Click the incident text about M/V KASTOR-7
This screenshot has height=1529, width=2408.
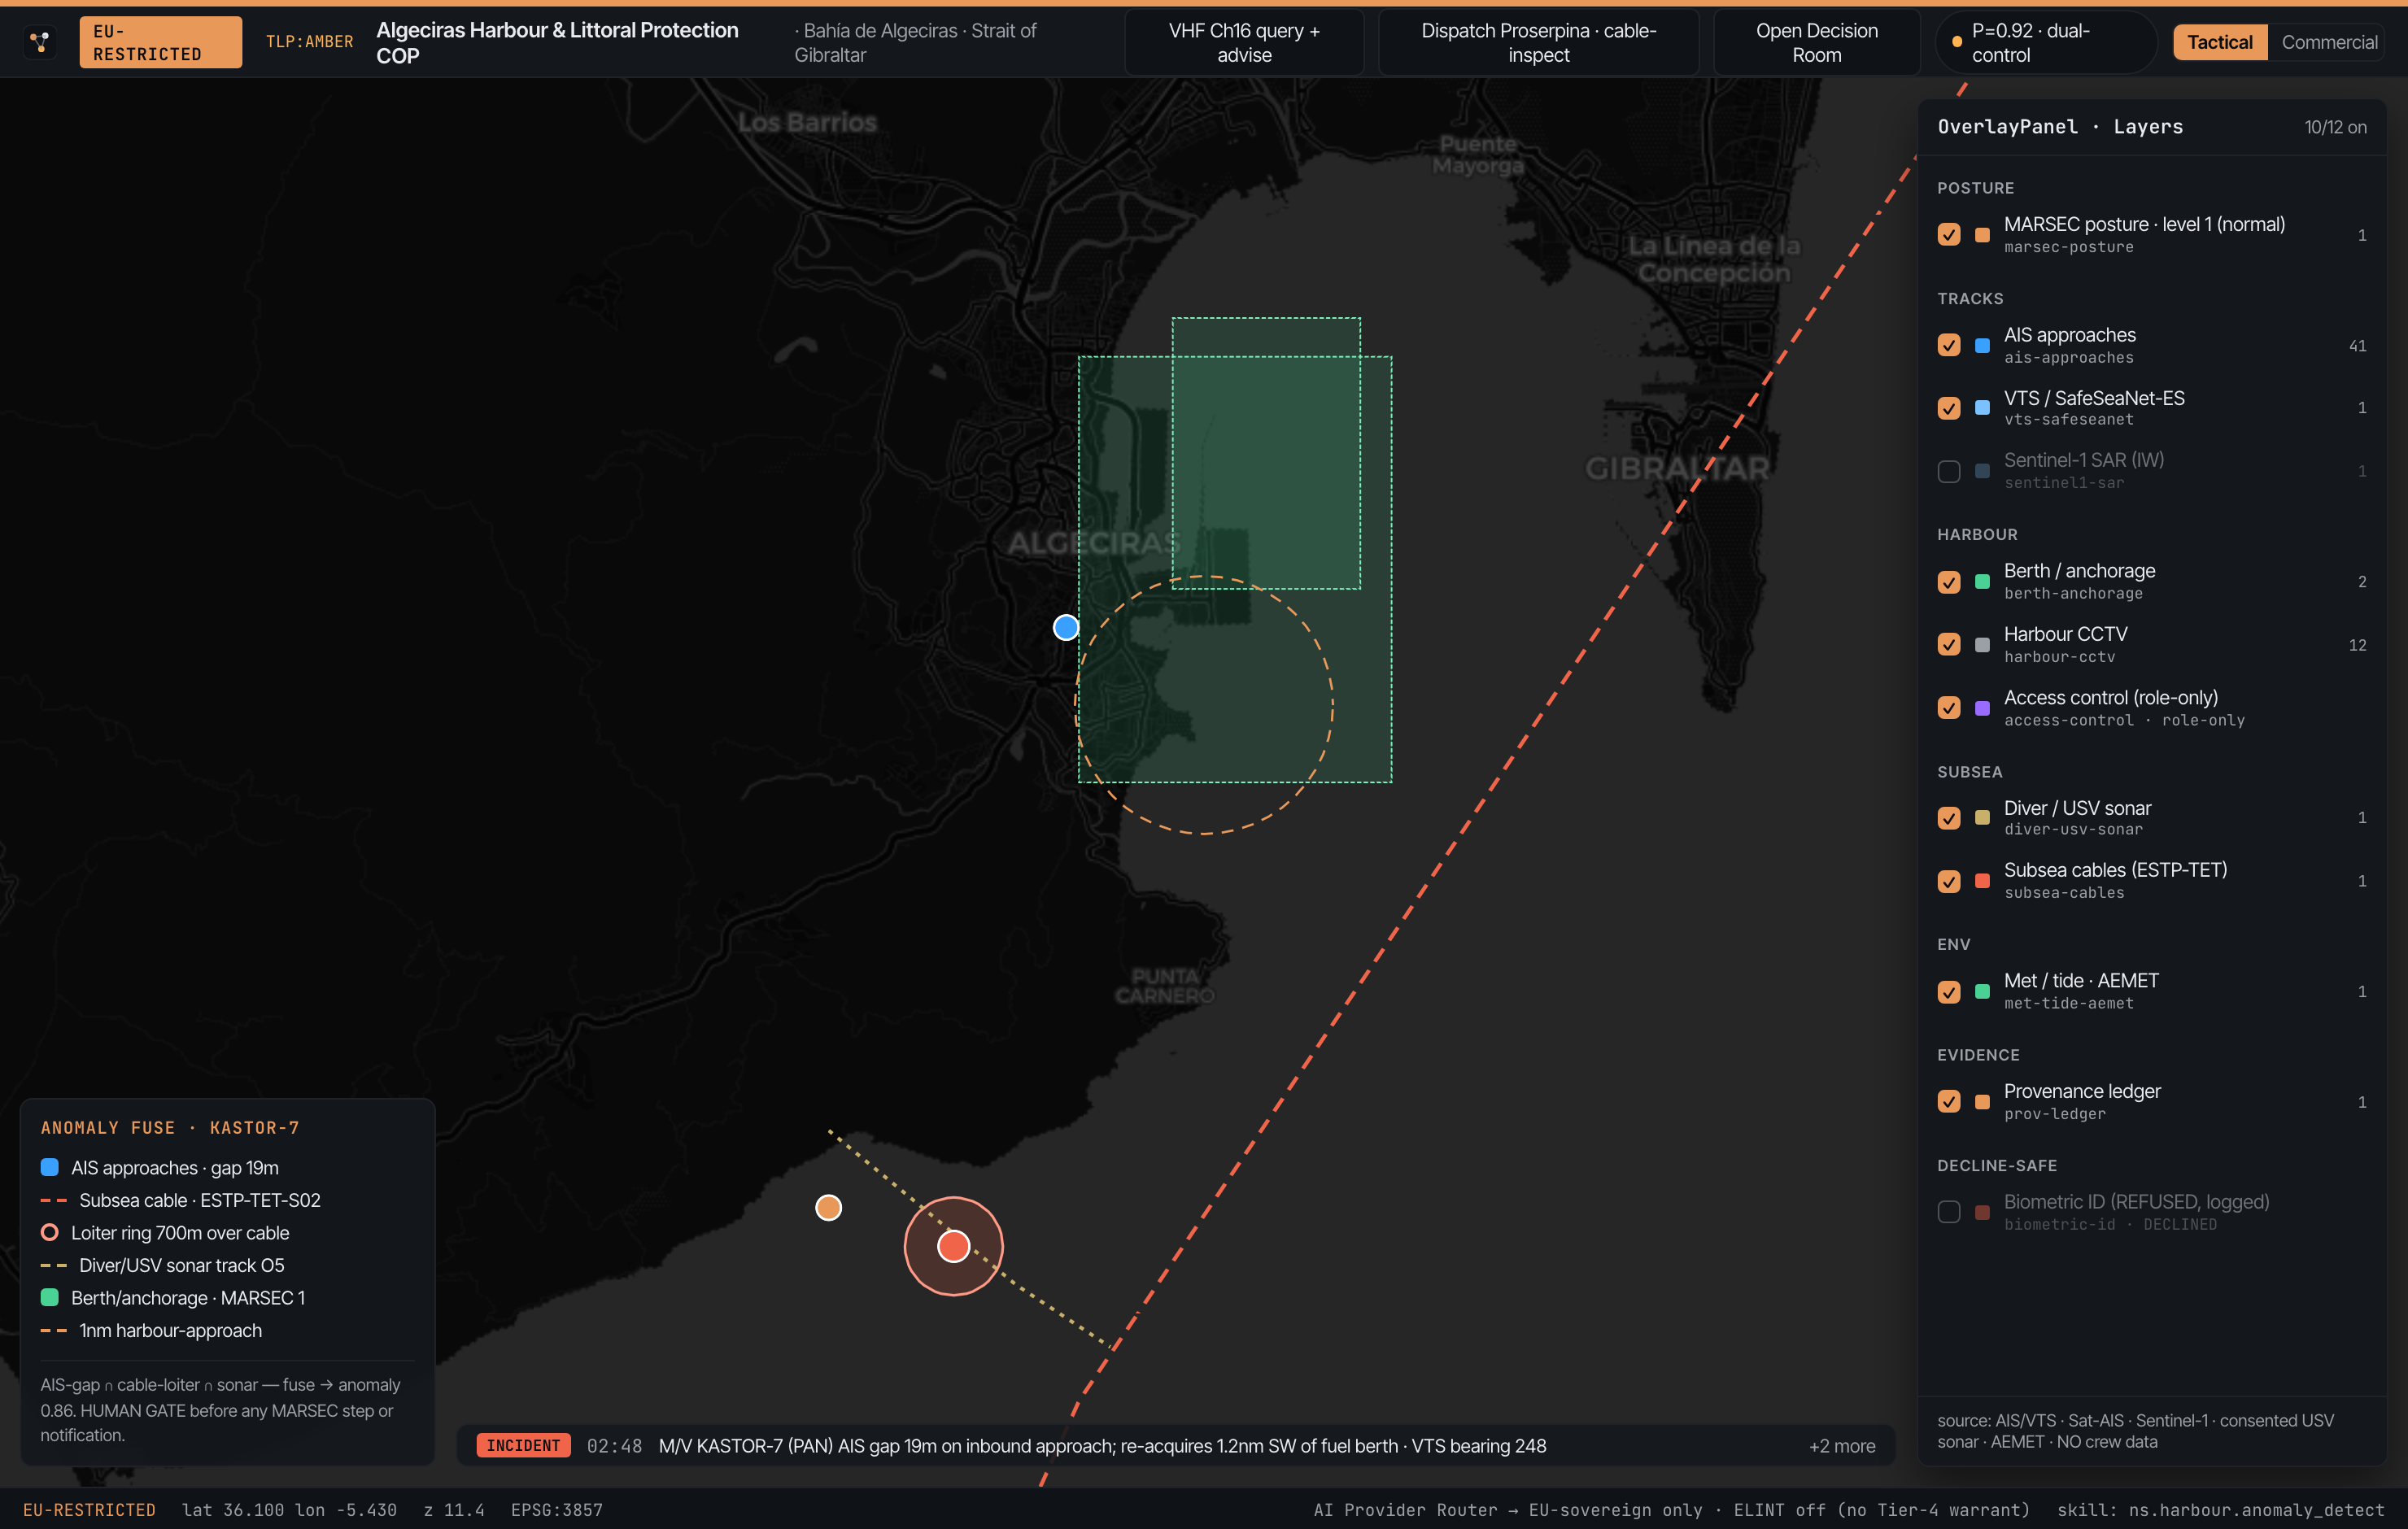[x=1102, y=1446]
